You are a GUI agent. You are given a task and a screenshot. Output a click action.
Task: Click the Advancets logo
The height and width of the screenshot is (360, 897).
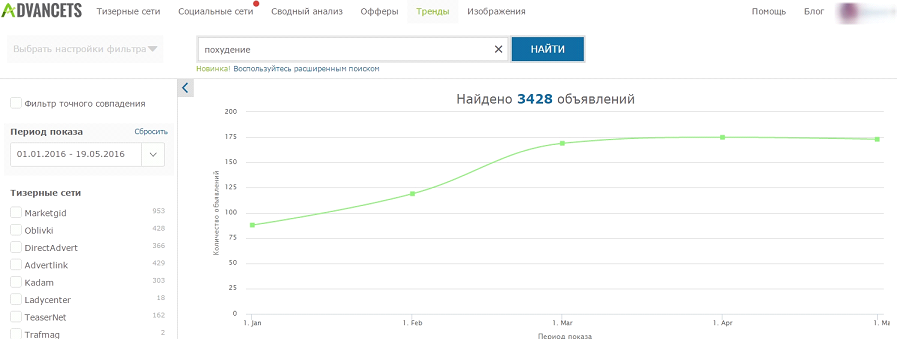(x=41, y=10)
